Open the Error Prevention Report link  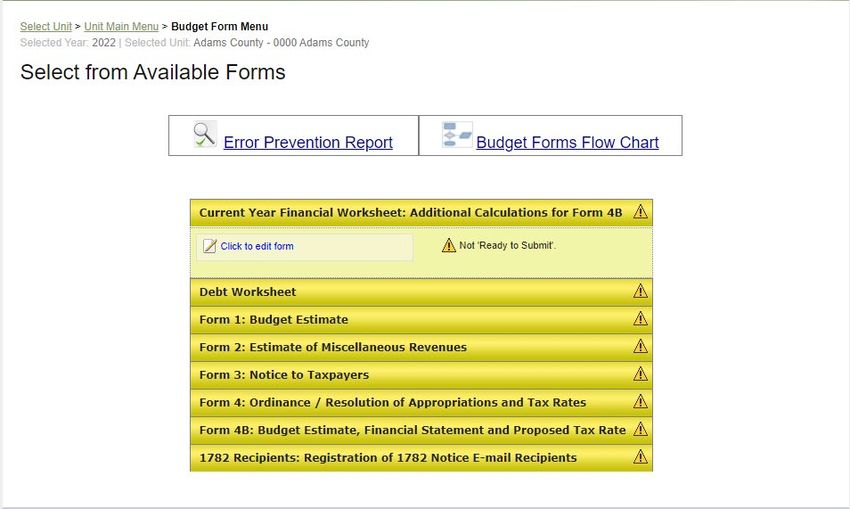pos(308,142)
